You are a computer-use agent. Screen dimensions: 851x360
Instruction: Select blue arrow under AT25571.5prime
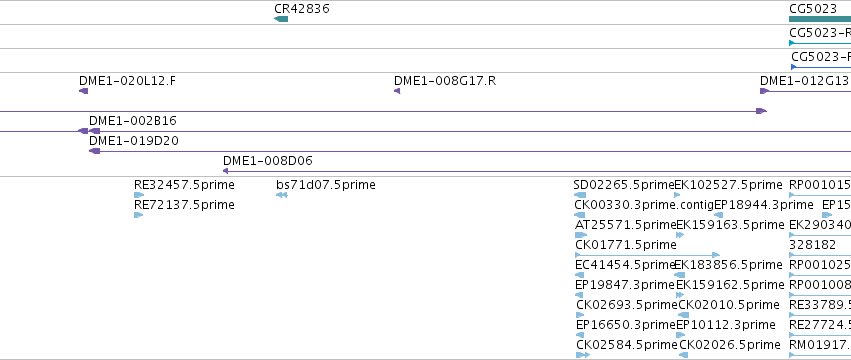point(581,235)
